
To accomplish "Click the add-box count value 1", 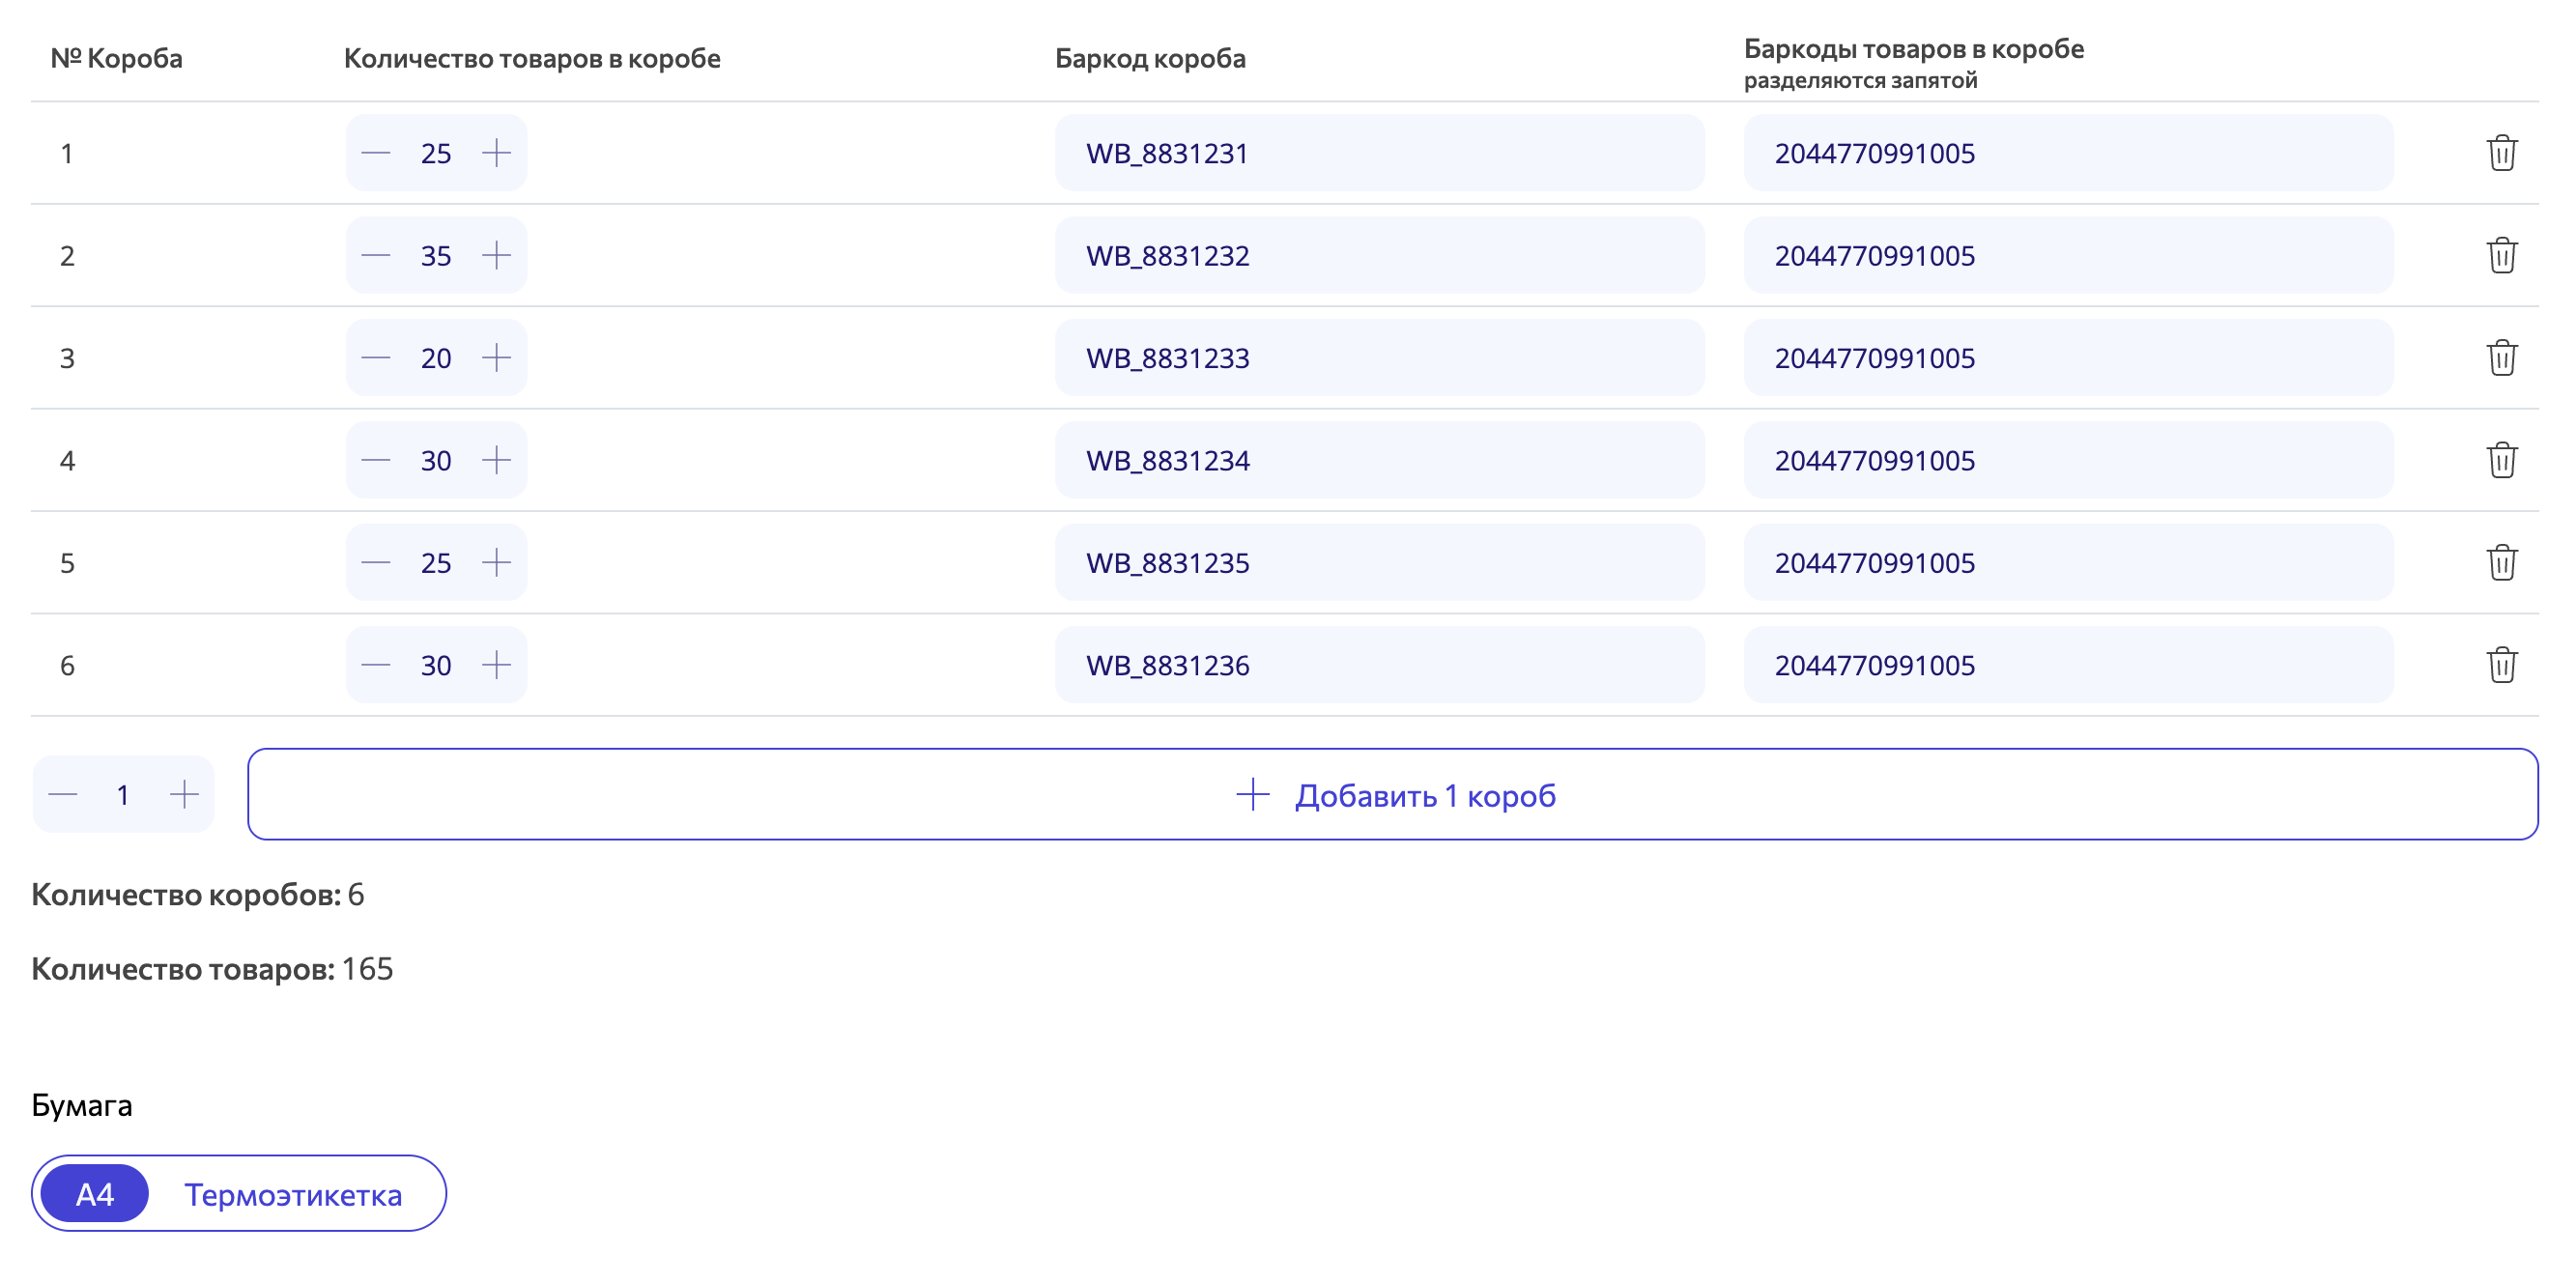I will pos(123,795).
